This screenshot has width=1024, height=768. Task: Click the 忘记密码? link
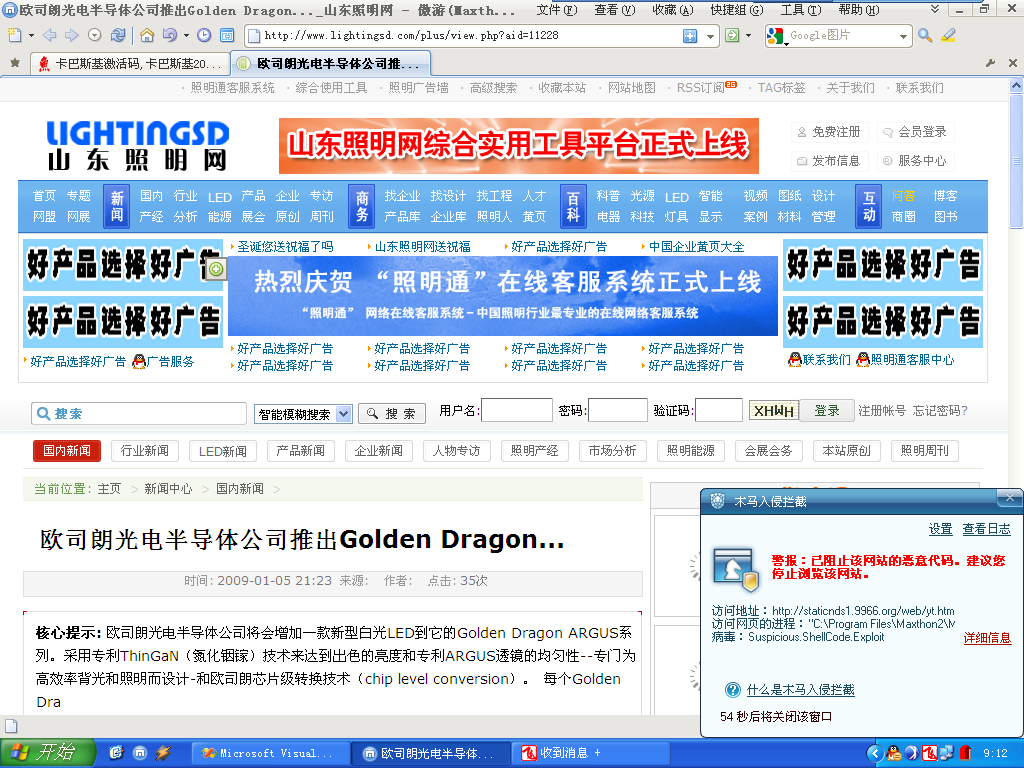point(940,410)
